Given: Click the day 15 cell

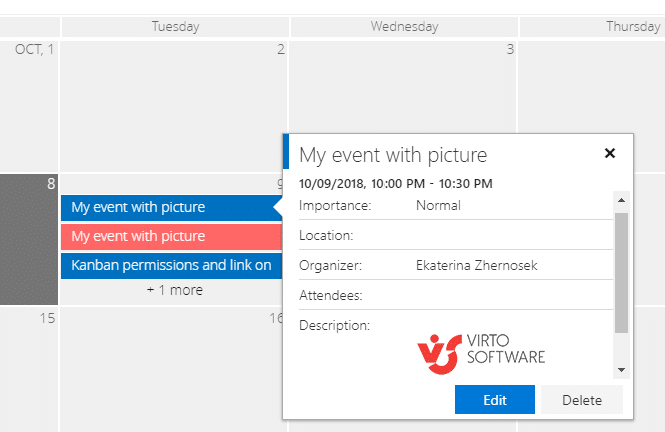Looking at the screenshot, I should pyautogui.click(x=29, y=370).
